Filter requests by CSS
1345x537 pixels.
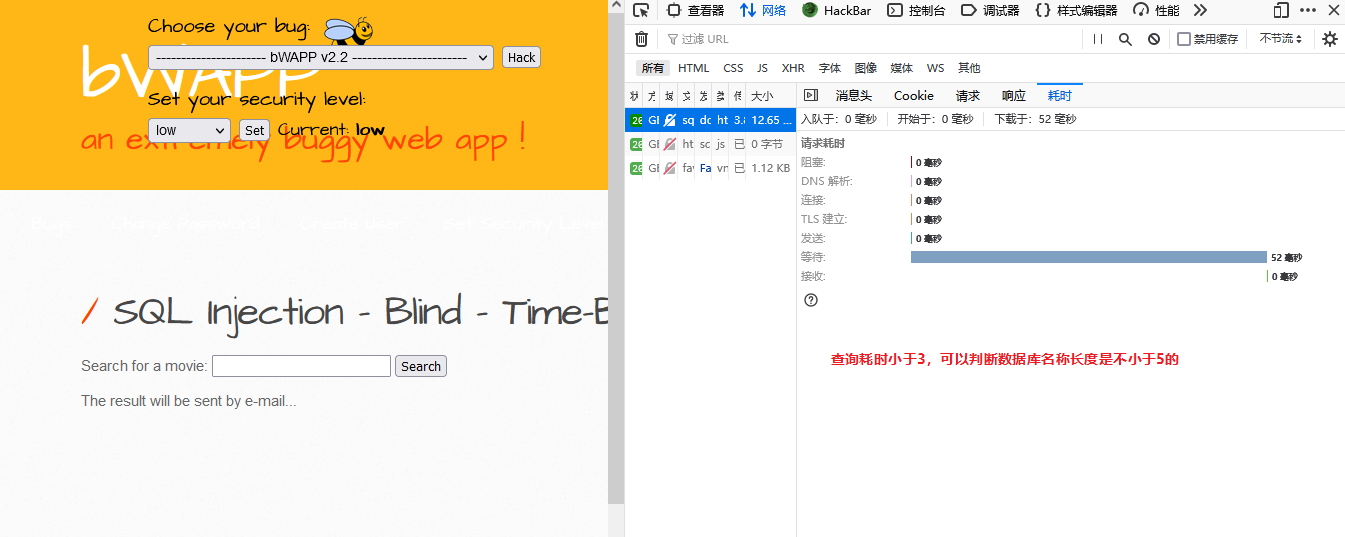coord(733,68)
